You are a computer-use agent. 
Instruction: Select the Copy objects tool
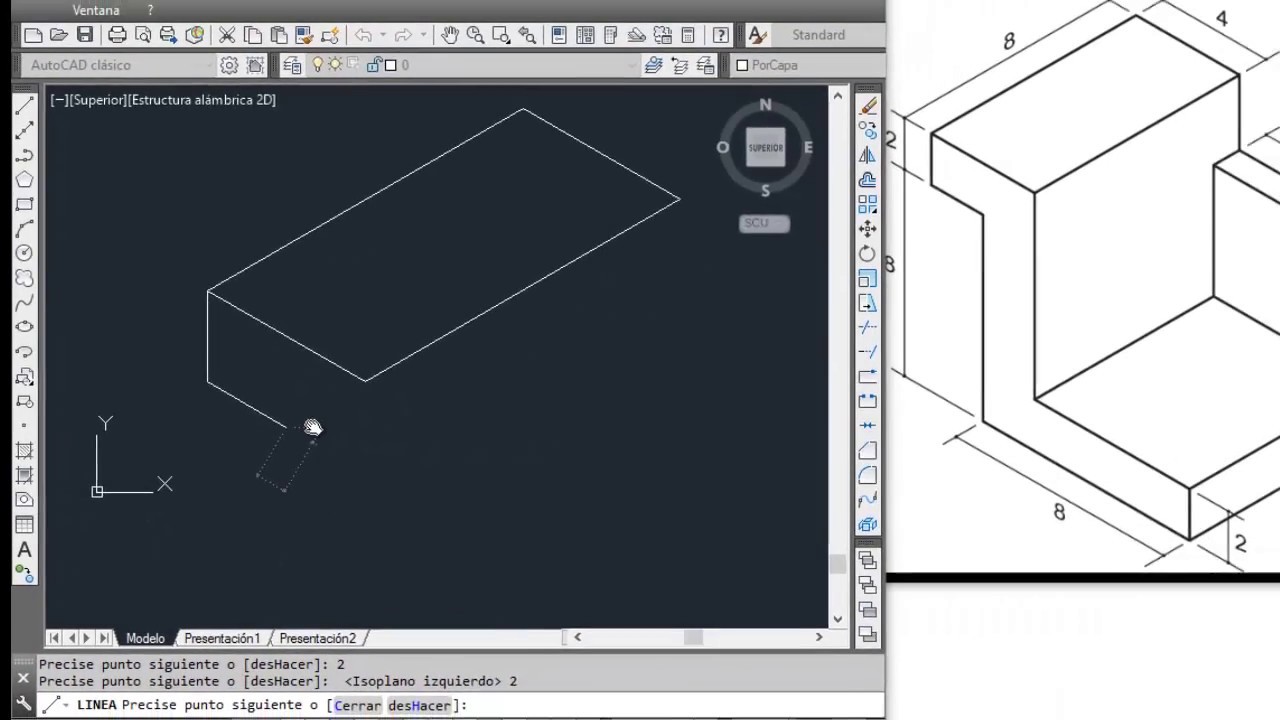[867, 131]
